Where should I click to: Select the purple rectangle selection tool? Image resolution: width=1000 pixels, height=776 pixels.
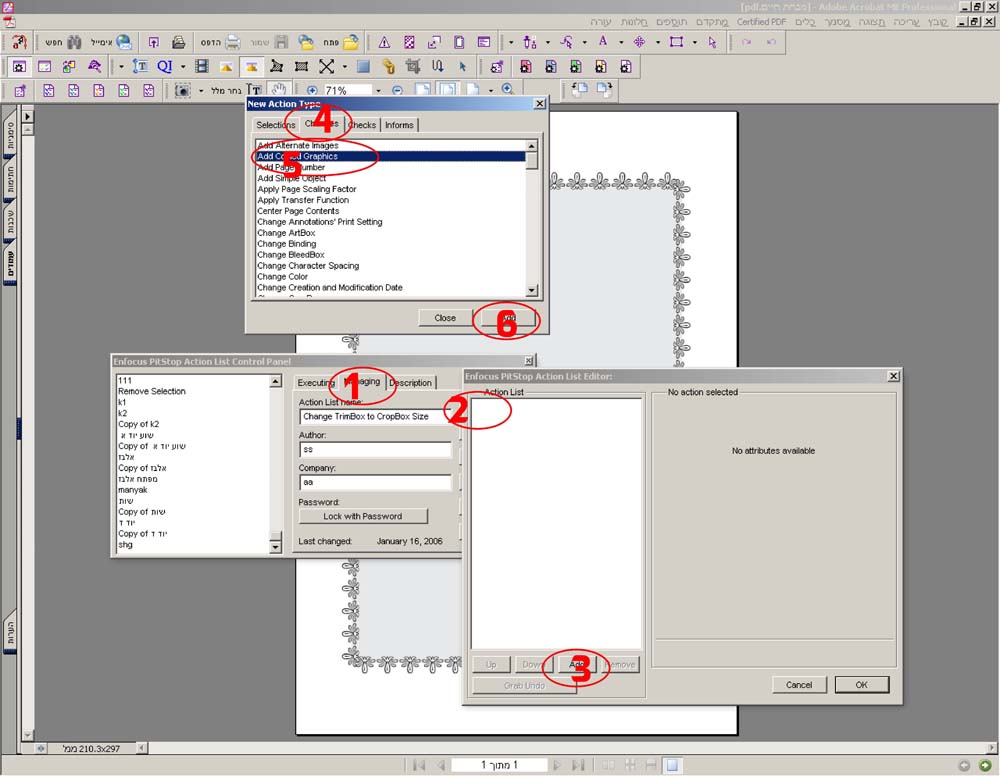(x=677, y=42)
